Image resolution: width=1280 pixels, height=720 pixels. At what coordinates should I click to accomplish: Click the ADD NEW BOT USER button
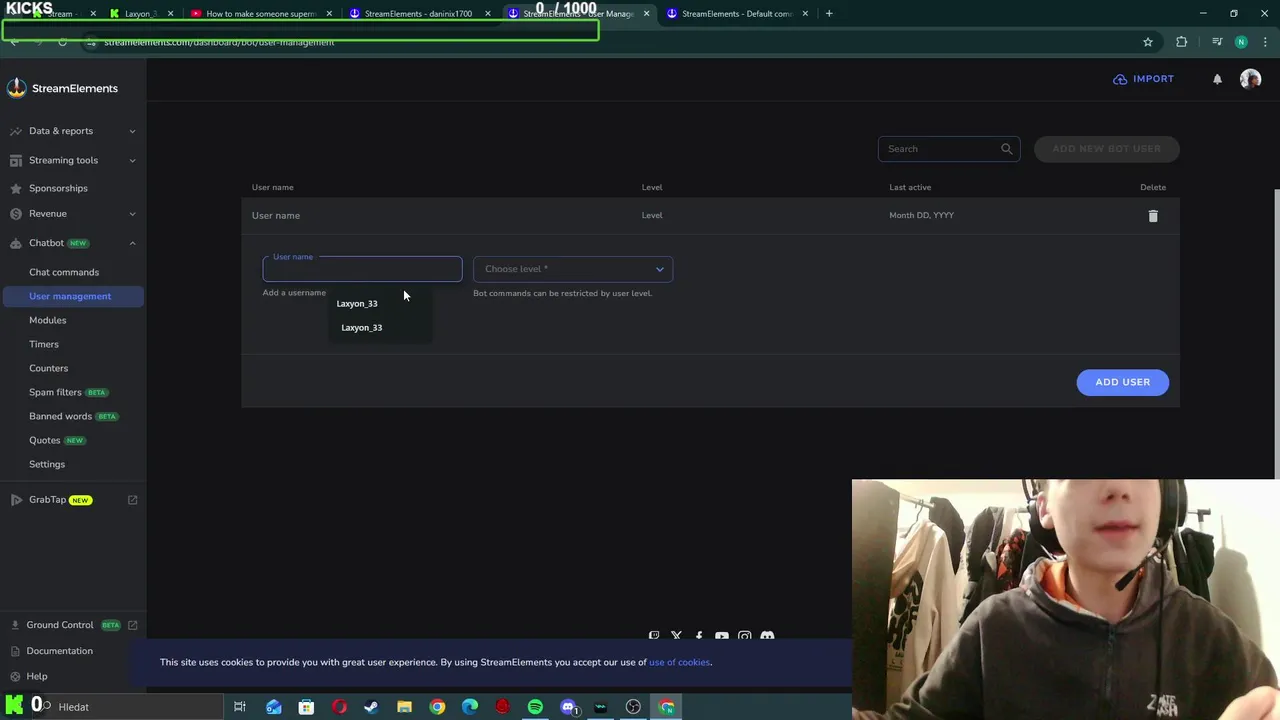[x=1107, y=149]
